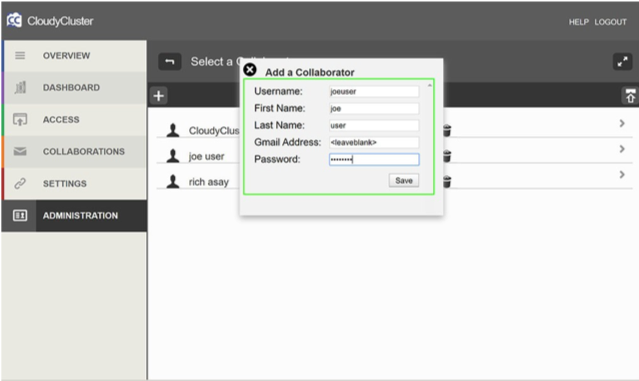Open the Overview section
Screen dimensions: 639x381
click(x=74, y=56)
